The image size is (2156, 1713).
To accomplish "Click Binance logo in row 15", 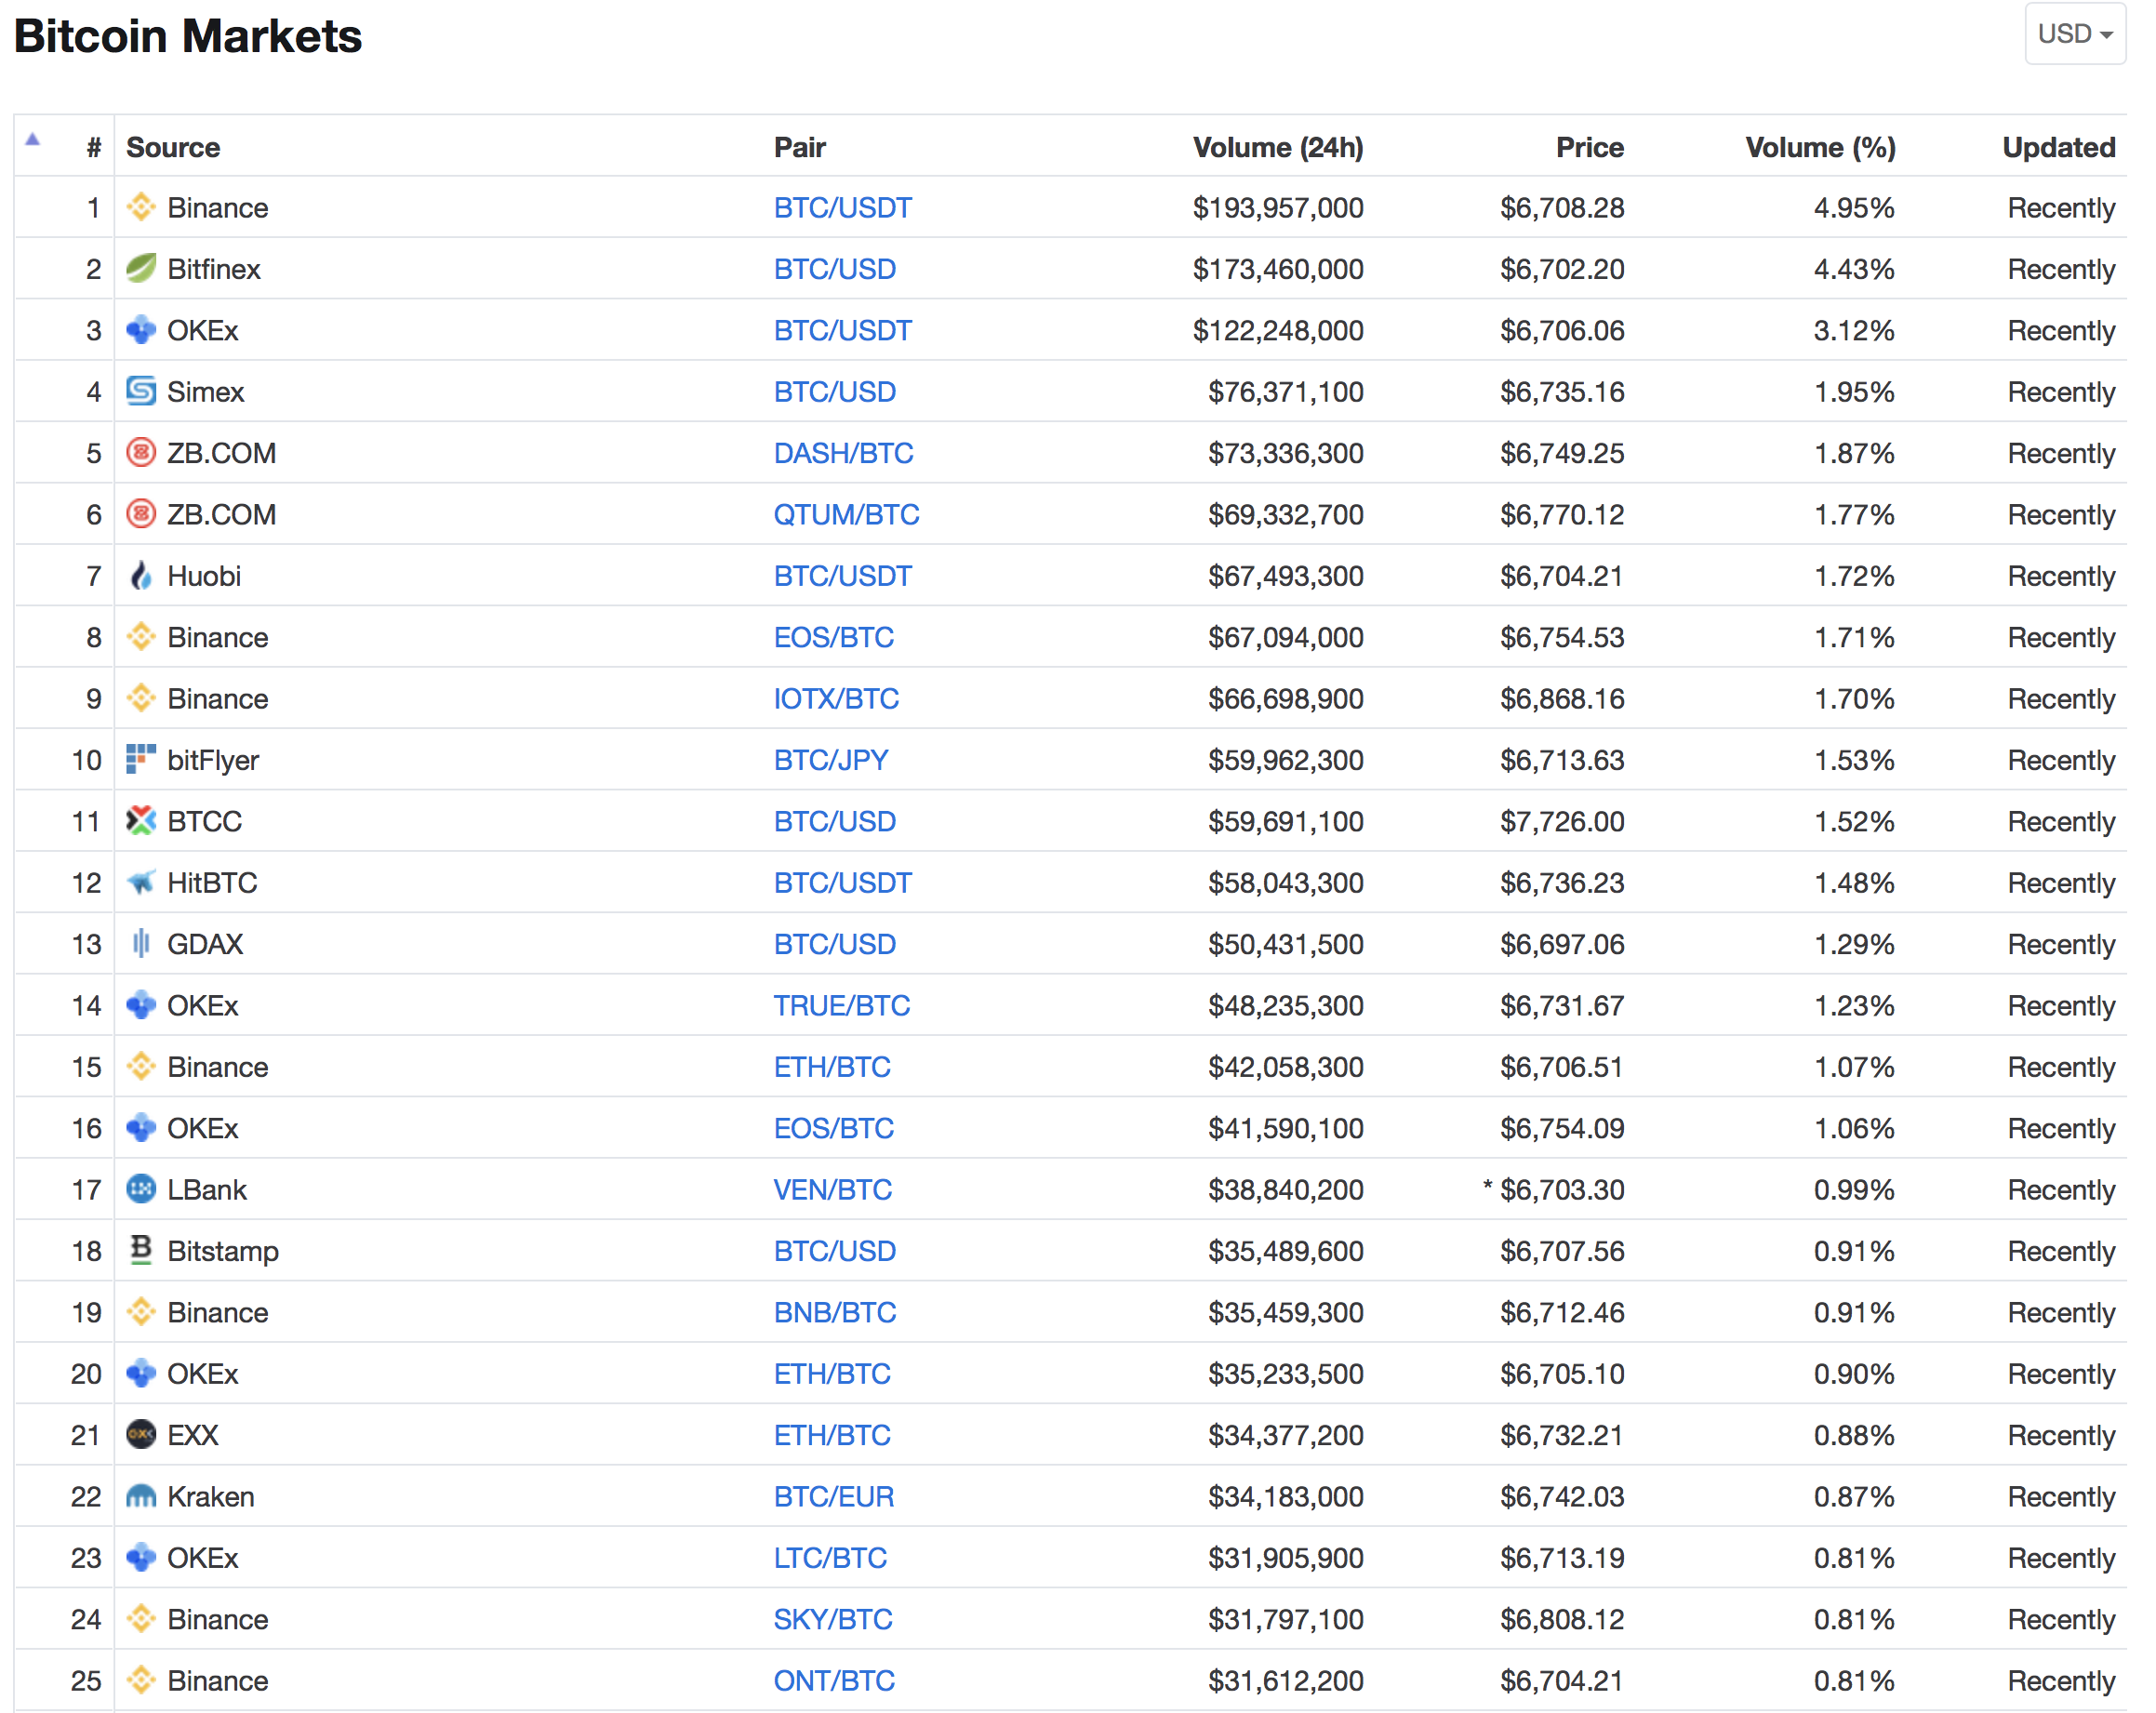I will click(x=141, y=1066).
